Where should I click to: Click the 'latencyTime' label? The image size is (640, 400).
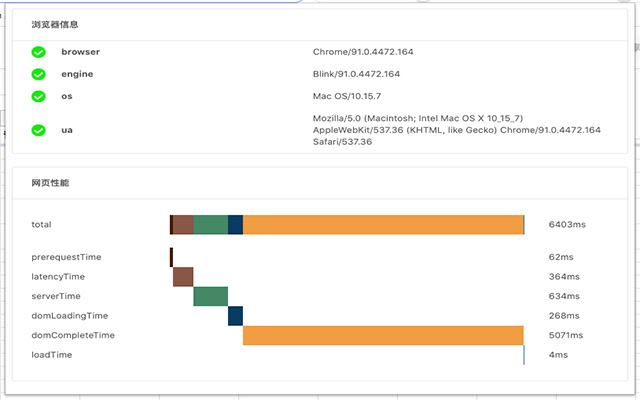tap(58, 277)
